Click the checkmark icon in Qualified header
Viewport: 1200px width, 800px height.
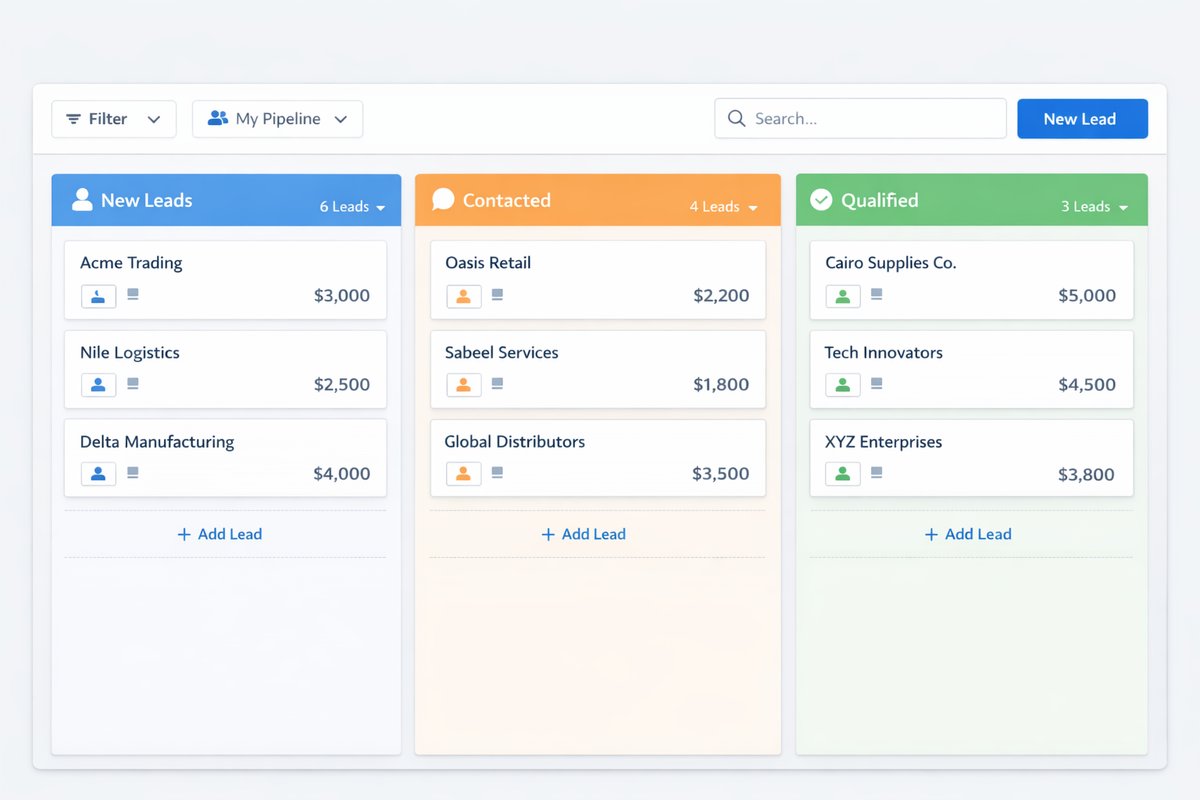pyautogui.click(x=821, y=200)
